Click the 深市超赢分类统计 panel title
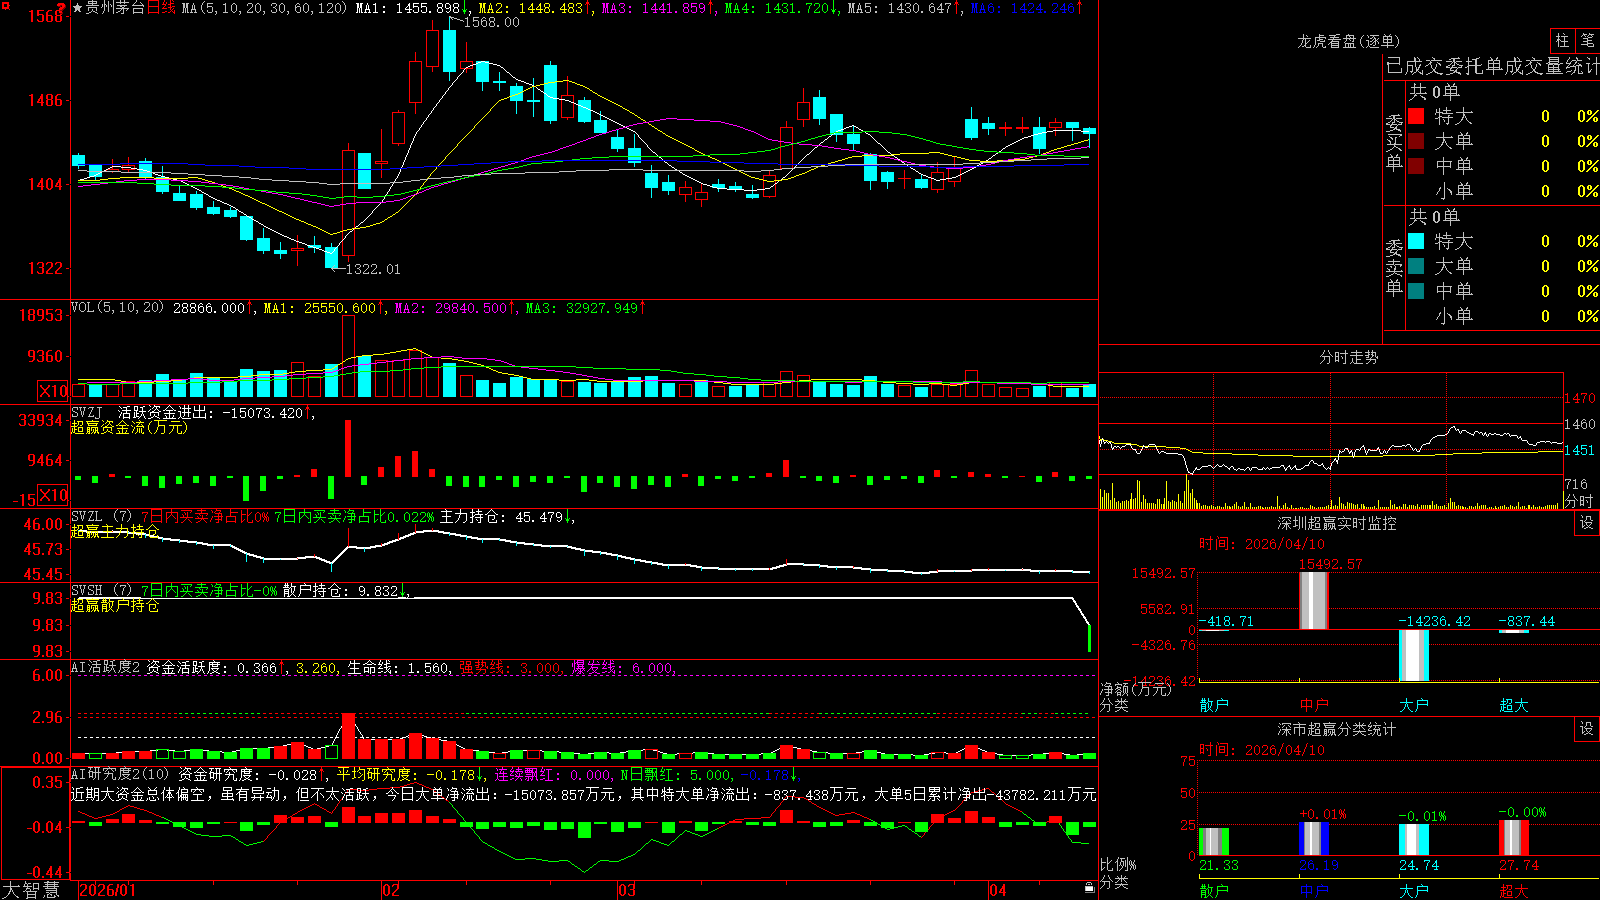 pyautogui.click(x=1337, y=729)
